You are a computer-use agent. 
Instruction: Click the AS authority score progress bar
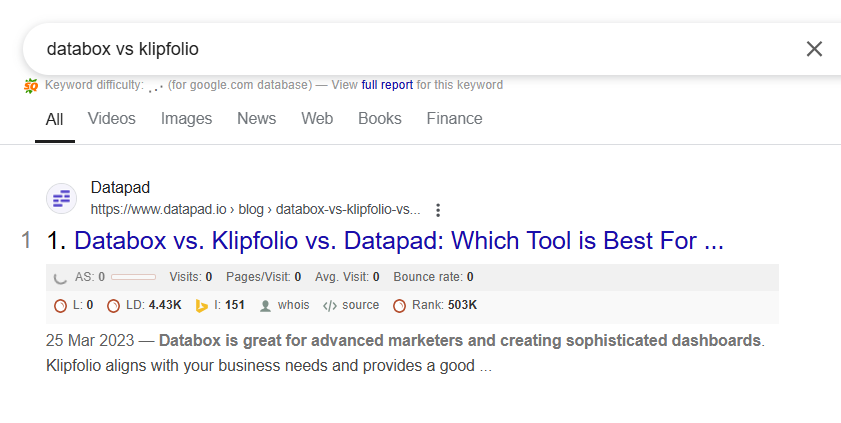(x=134, y=277)
